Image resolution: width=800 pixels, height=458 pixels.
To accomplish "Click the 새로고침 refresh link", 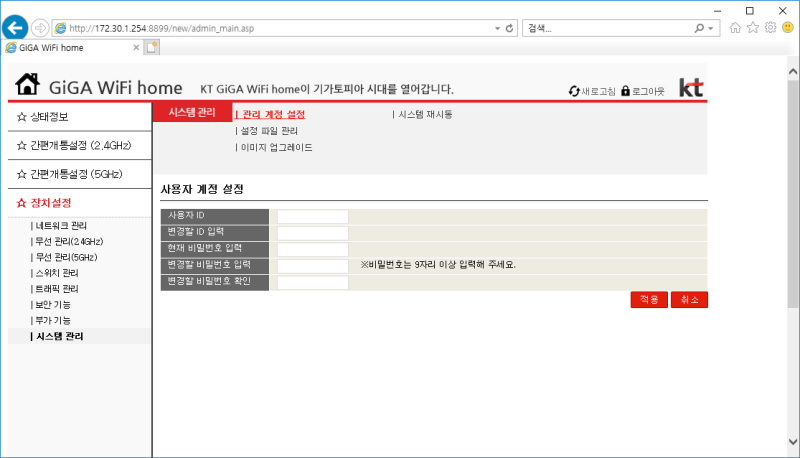I will click(x=592, y=91).
